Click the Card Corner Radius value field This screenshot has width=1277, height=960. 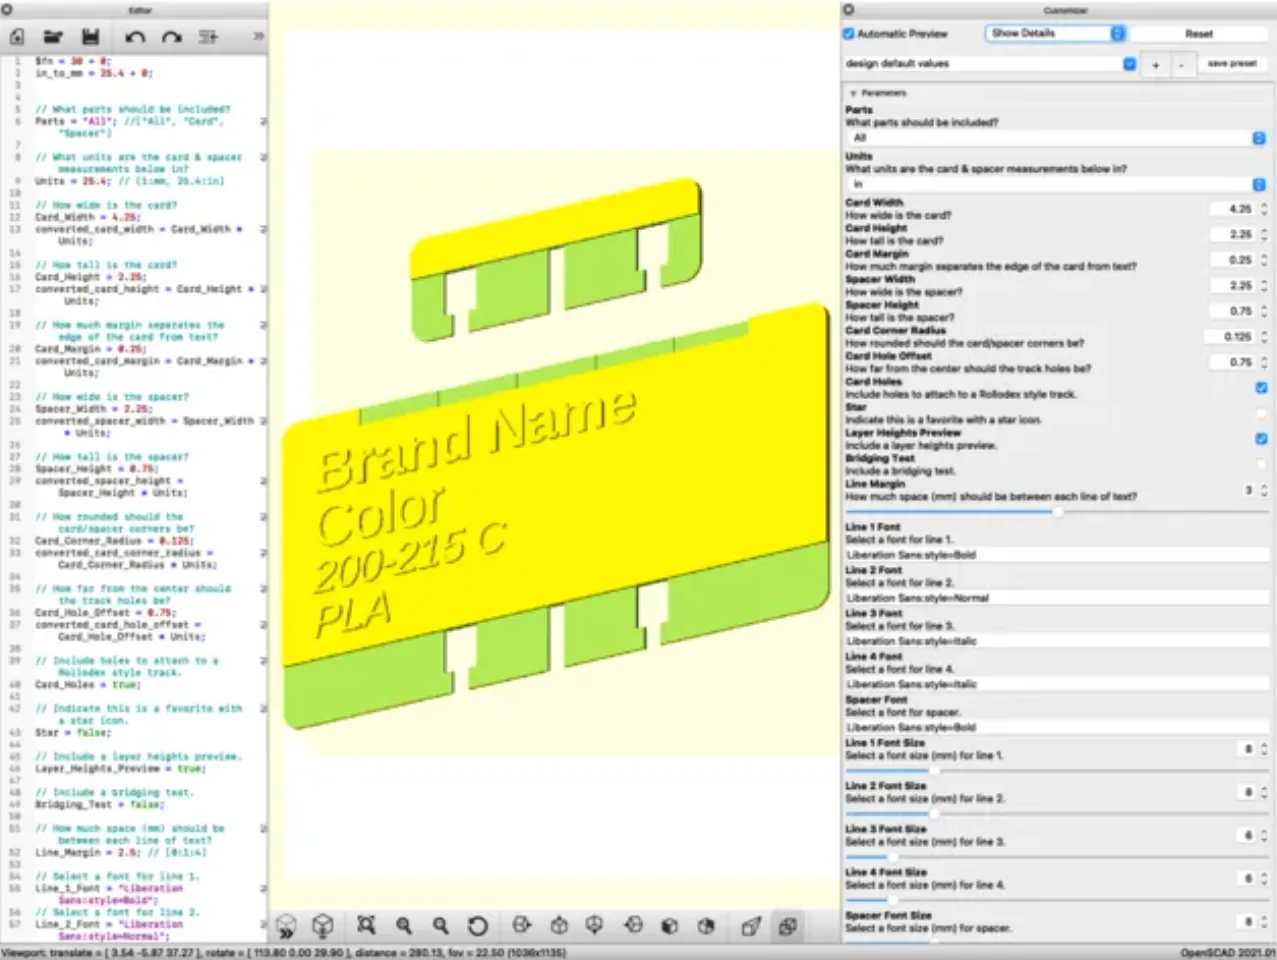(1228, 337)
